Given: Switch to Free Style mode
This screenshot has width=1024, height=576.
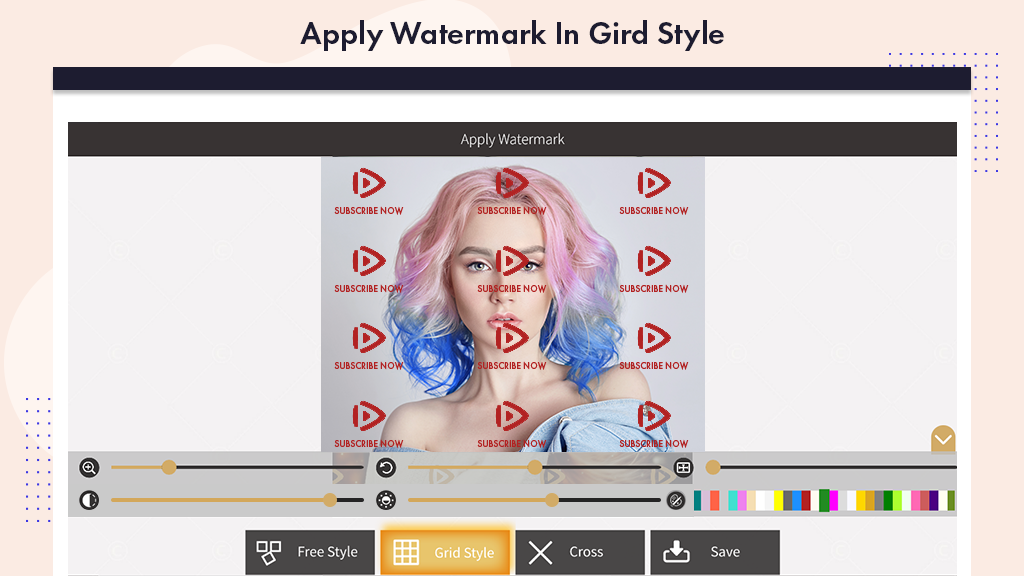Looking at the screenshot, I should point(310,552).
